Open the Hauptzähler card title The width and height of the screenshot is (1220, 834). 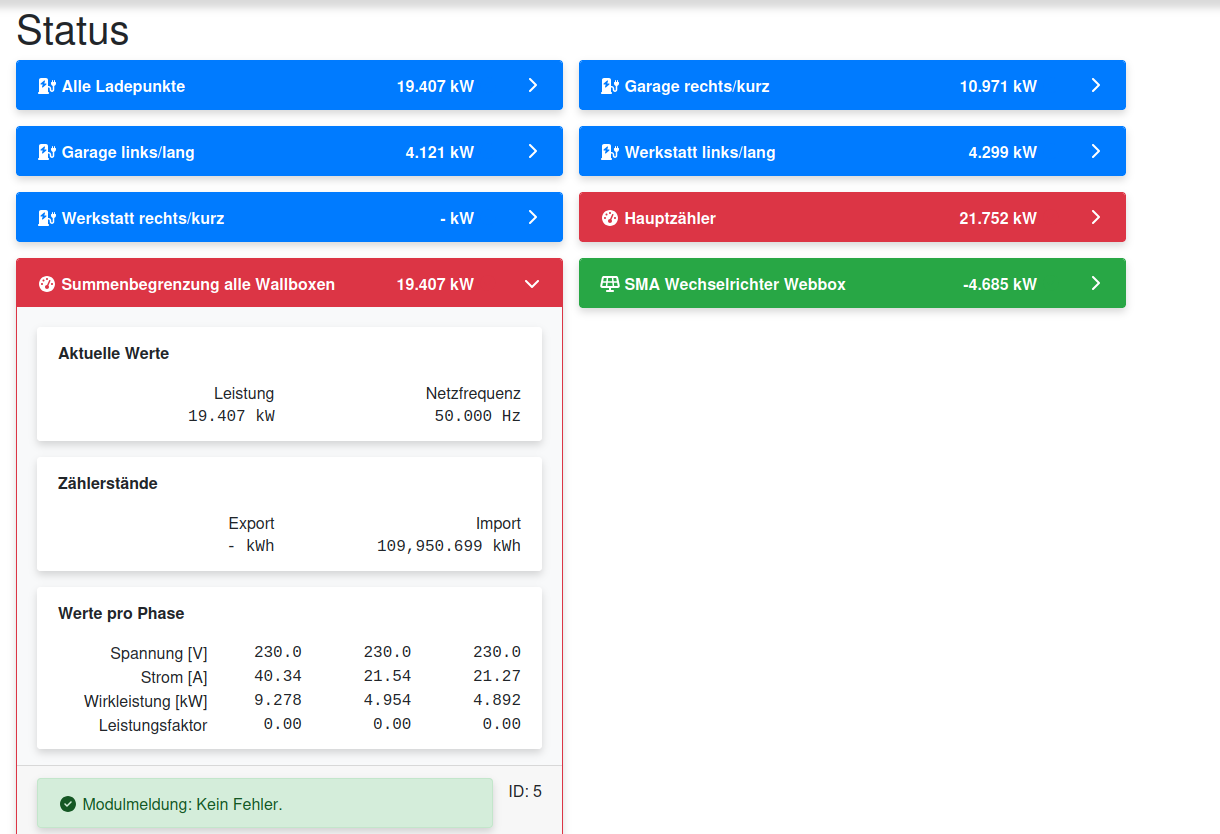pos(670,218)
